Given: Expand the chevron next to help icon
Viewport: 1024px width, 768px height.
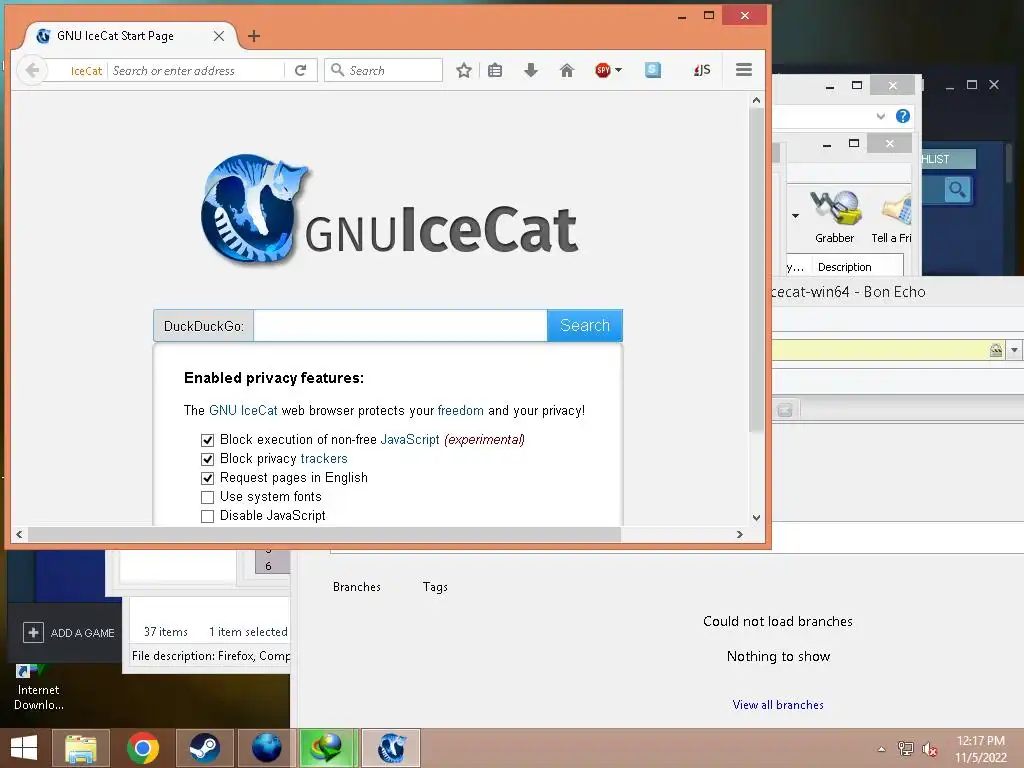Looking at the screenshot, I should (880, 116).
